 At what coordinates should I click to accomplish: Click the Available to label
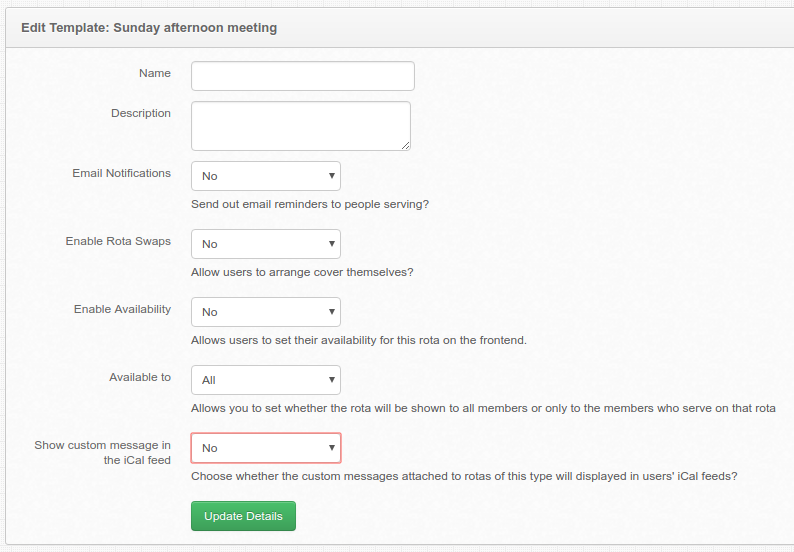click(140, 377)
